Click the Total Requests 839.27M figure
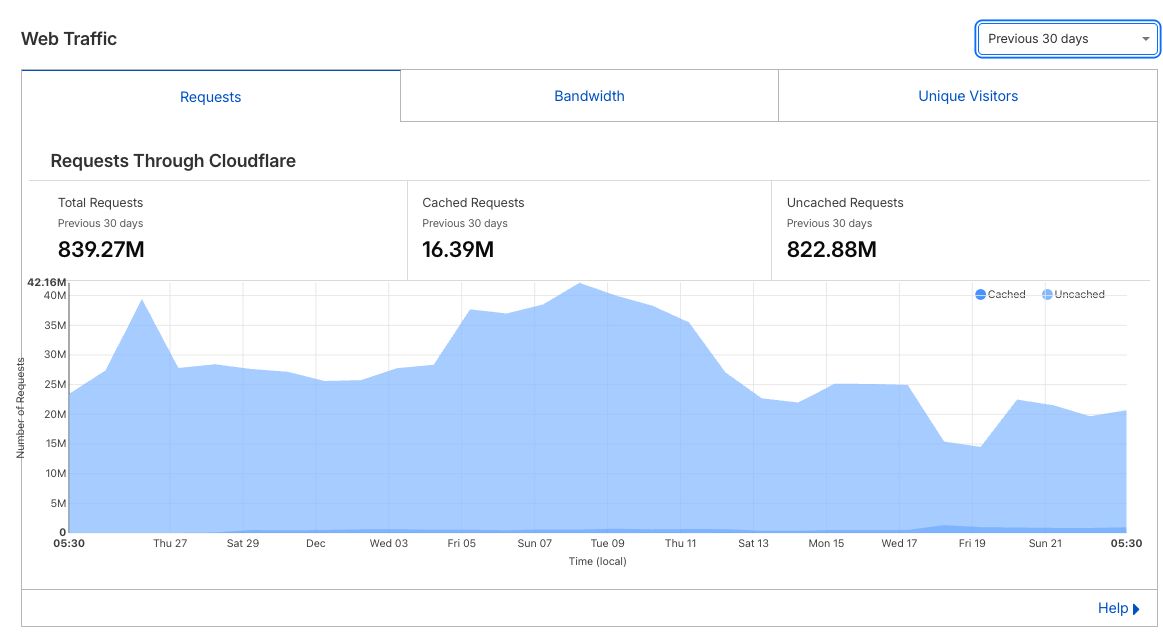 click(101, 249)
